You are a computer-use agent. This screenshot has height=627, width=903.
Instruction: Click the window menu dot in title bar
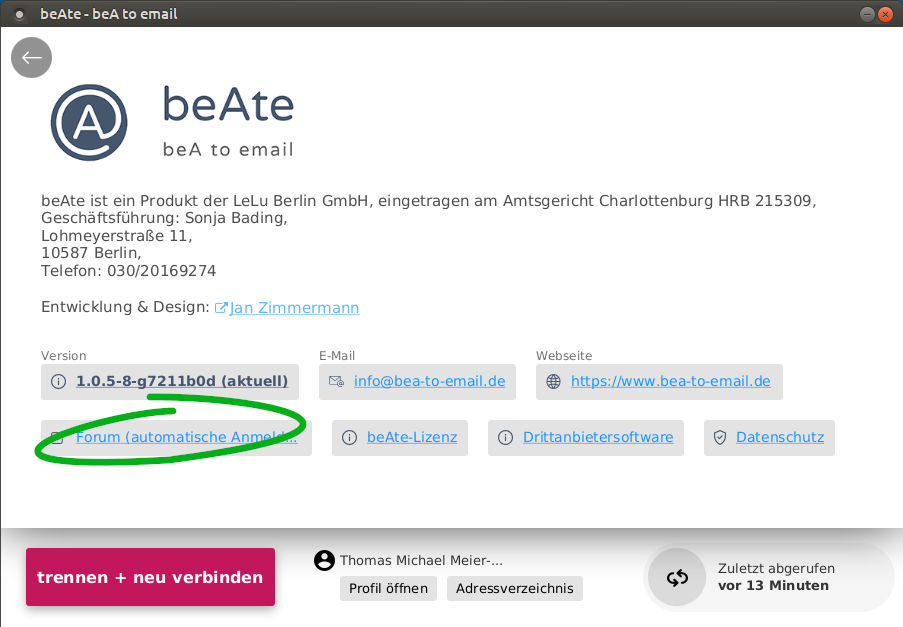point(19,14)
